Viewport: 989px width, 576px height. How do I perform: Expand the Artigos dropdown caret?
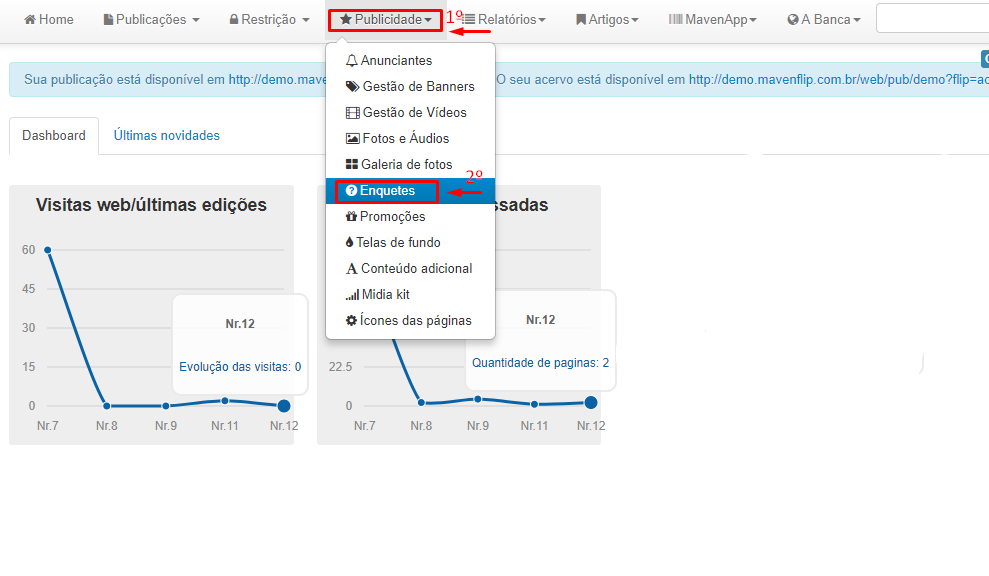[635, 20]
